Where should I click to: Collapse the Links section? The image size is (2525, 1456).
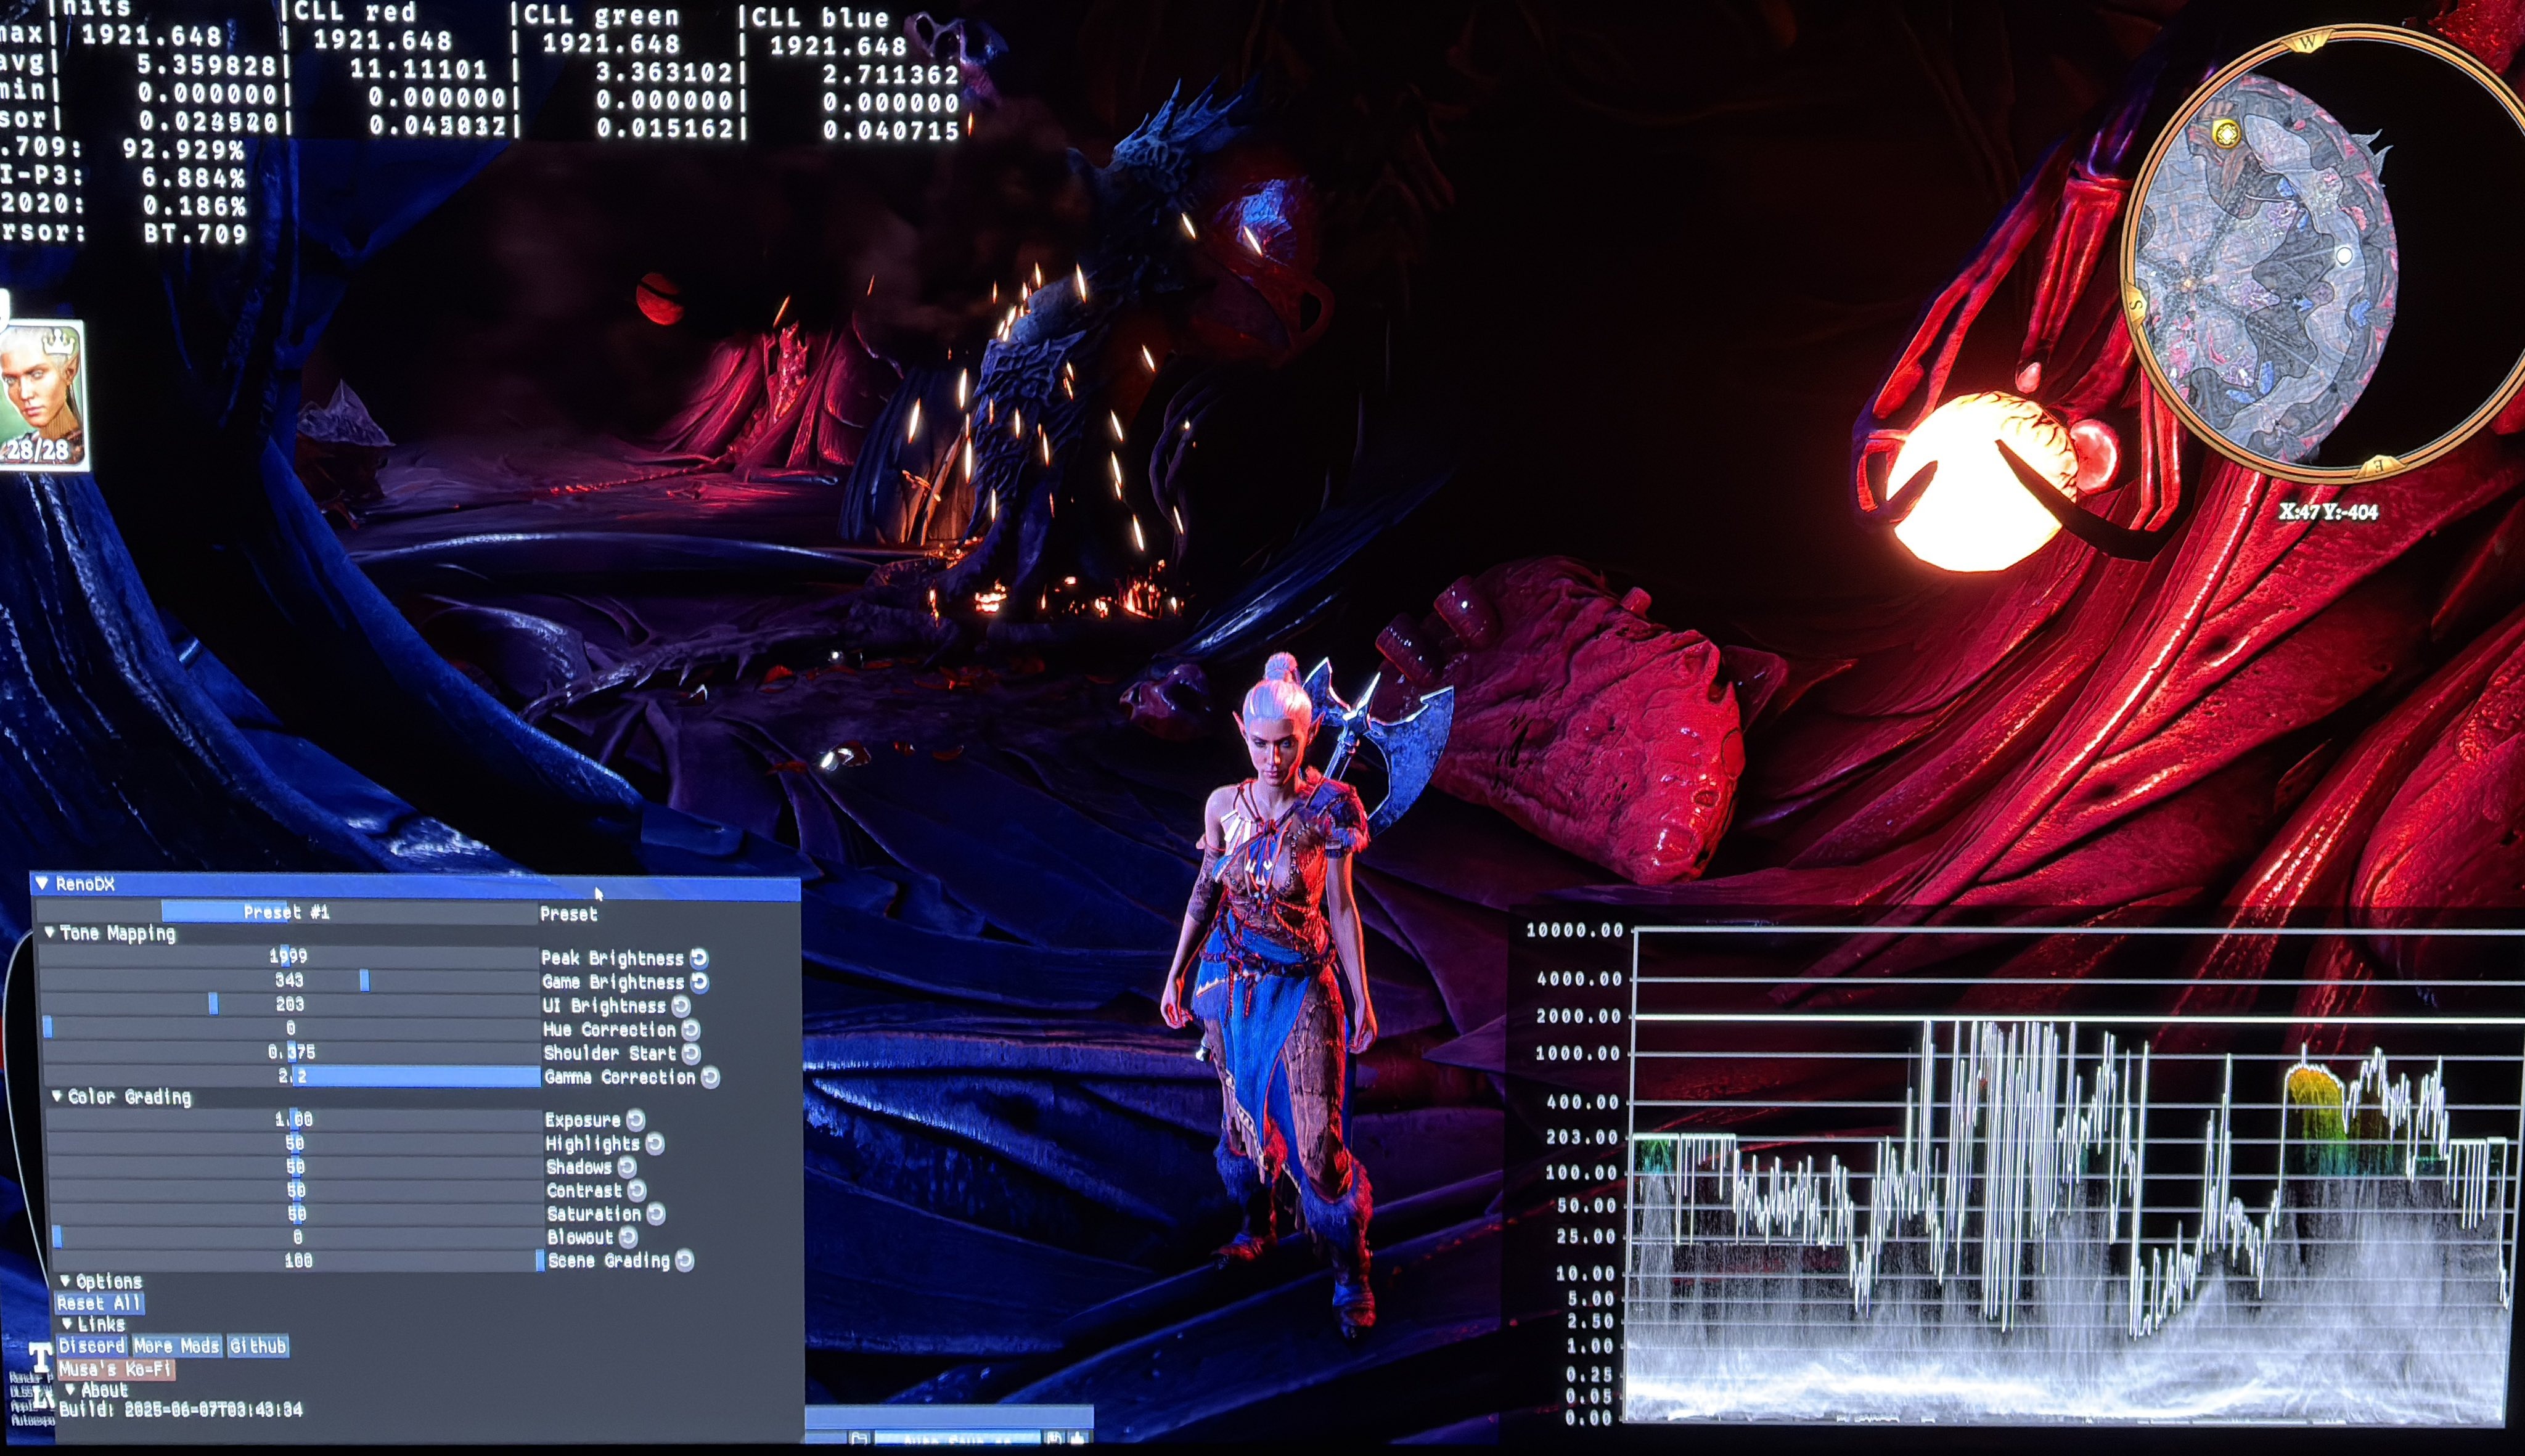click(x=67, y=1324)
